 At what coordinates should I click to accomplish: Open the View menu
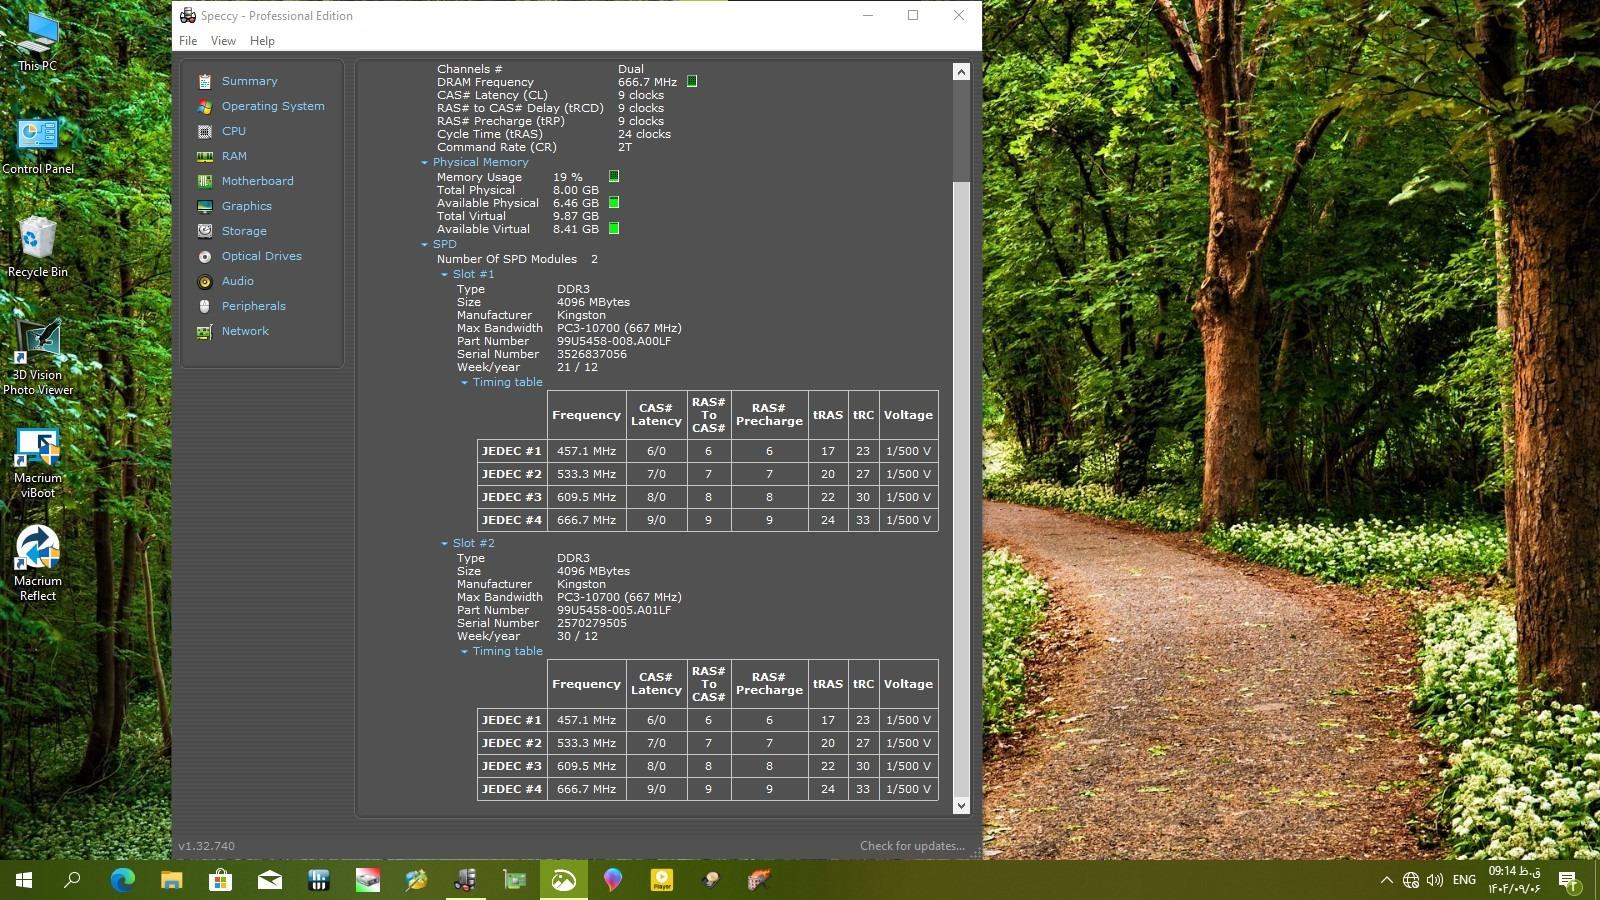pos(223,41)
